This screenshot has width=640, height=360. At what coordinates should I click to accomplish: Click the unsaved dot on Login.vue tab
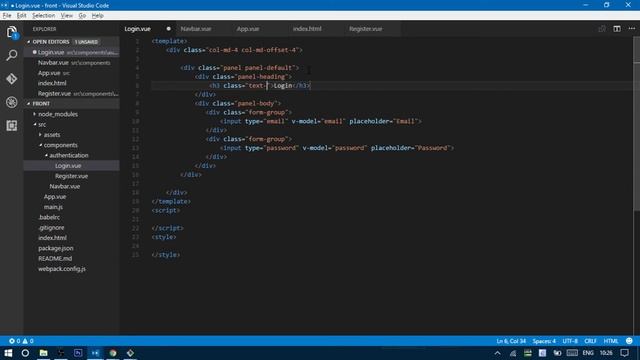[168, 29]
